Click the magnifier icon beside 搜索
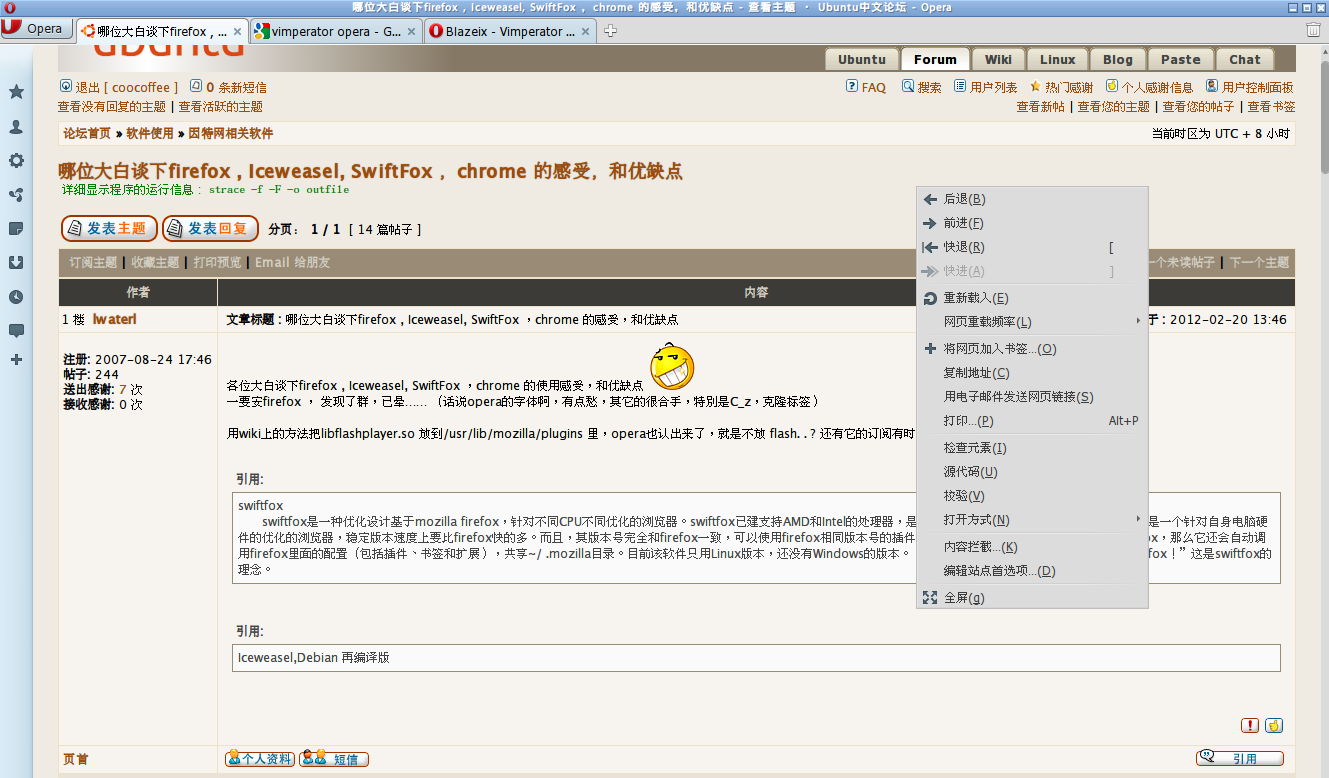The width and height of the screenshot is (1329, 778). (908, 86)
